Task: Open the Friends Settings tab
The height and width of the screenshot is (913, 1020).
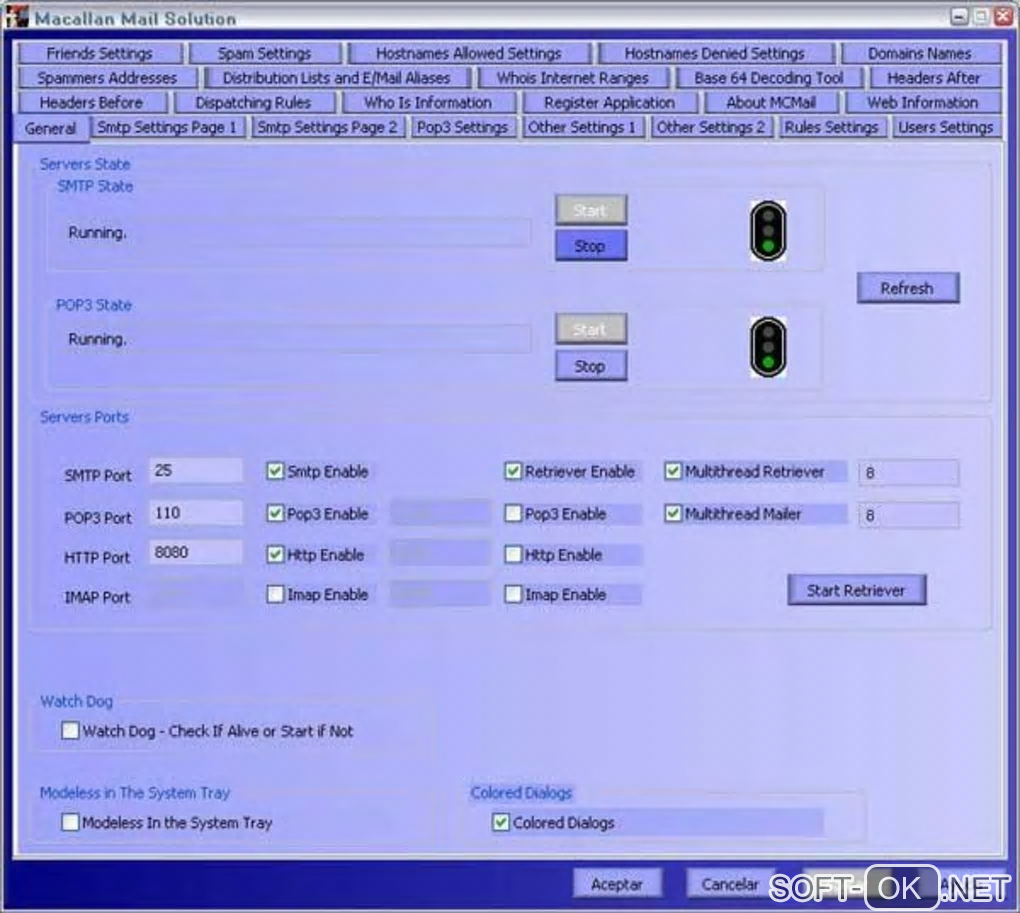Action: [100, 53]
